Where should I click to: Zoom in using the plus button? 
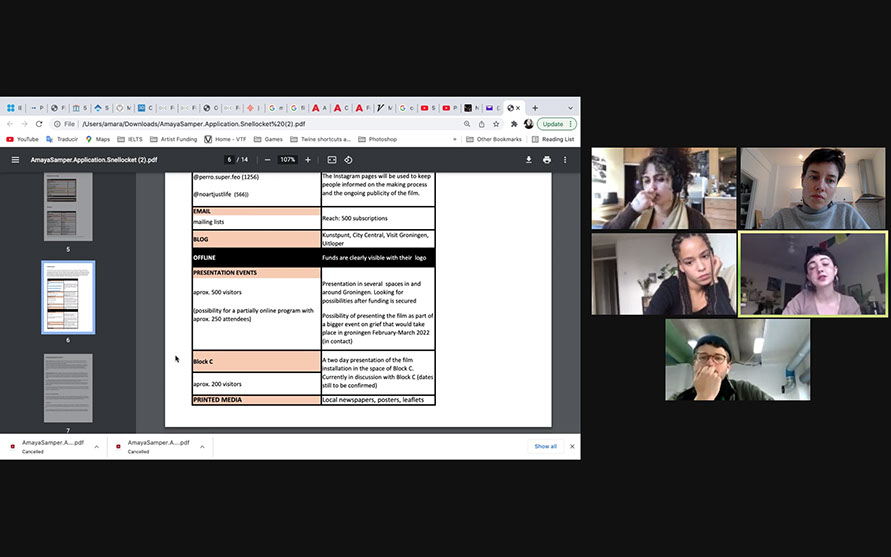[308, 160]
